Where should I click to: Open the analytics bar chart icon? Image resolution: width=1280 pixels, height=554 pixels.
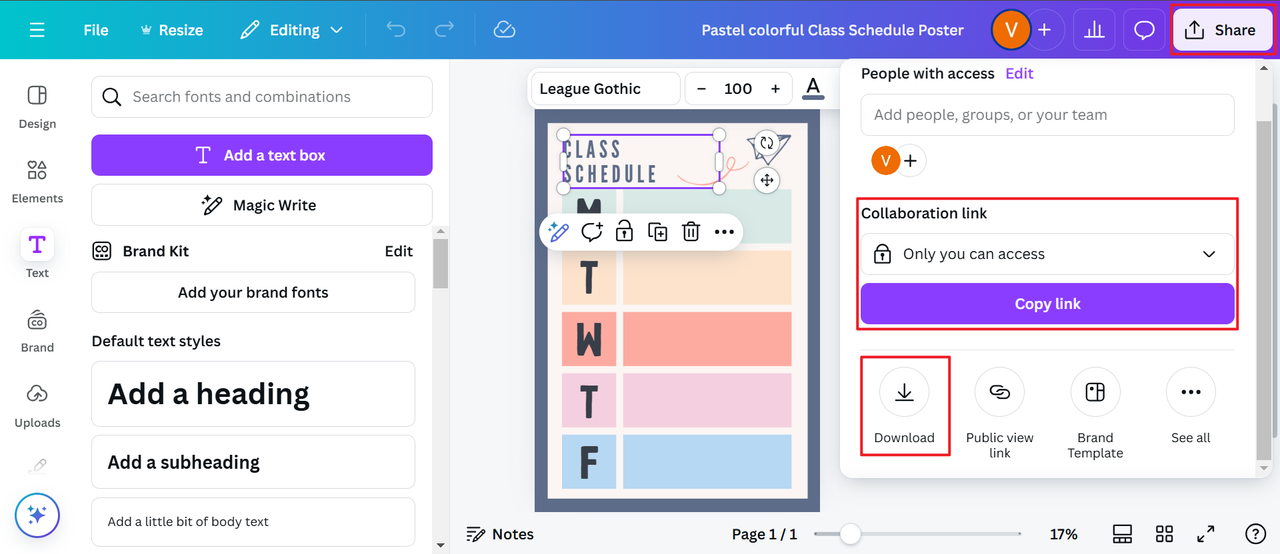[1094, 30]
